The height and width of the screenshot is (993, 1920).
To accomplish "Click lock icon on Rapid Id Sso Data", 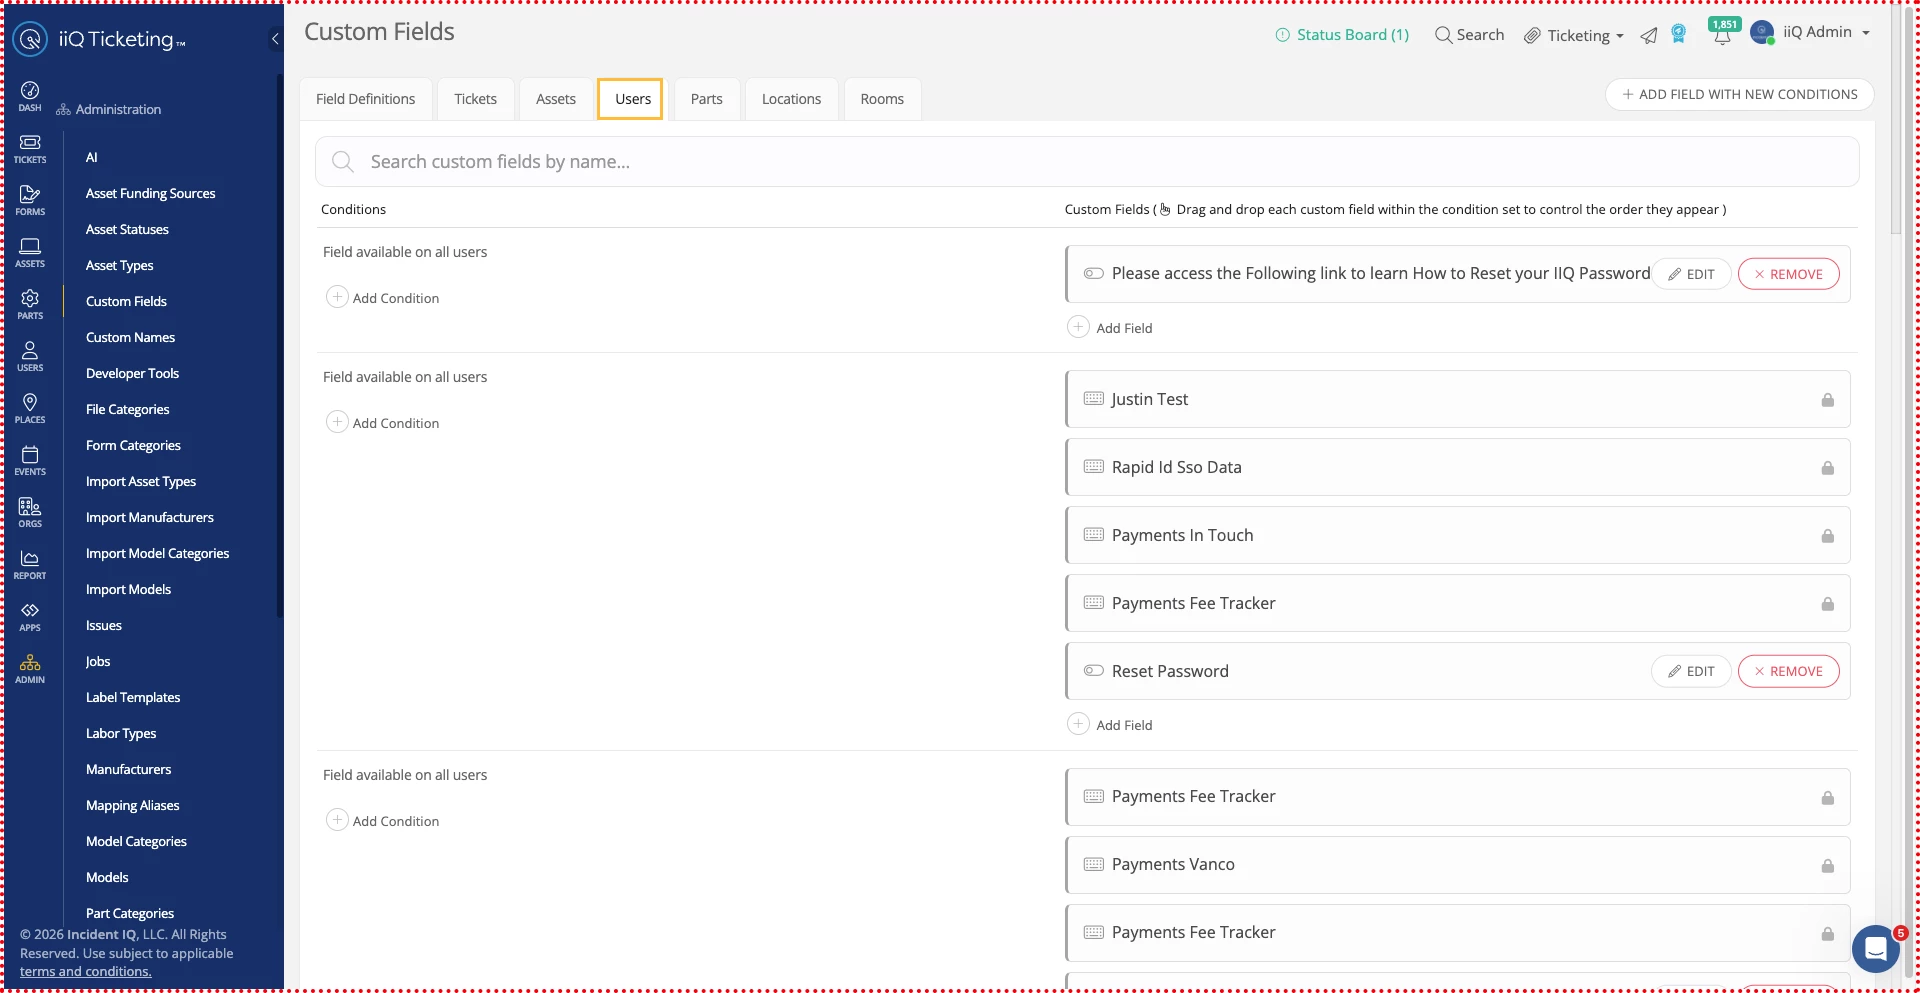I will coord(1827,468).
